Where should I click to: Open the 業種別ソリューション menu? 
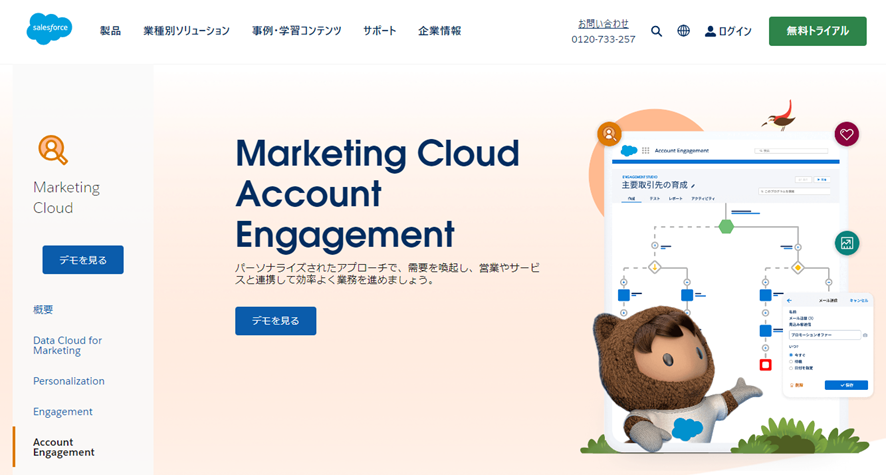coord(186,30)
